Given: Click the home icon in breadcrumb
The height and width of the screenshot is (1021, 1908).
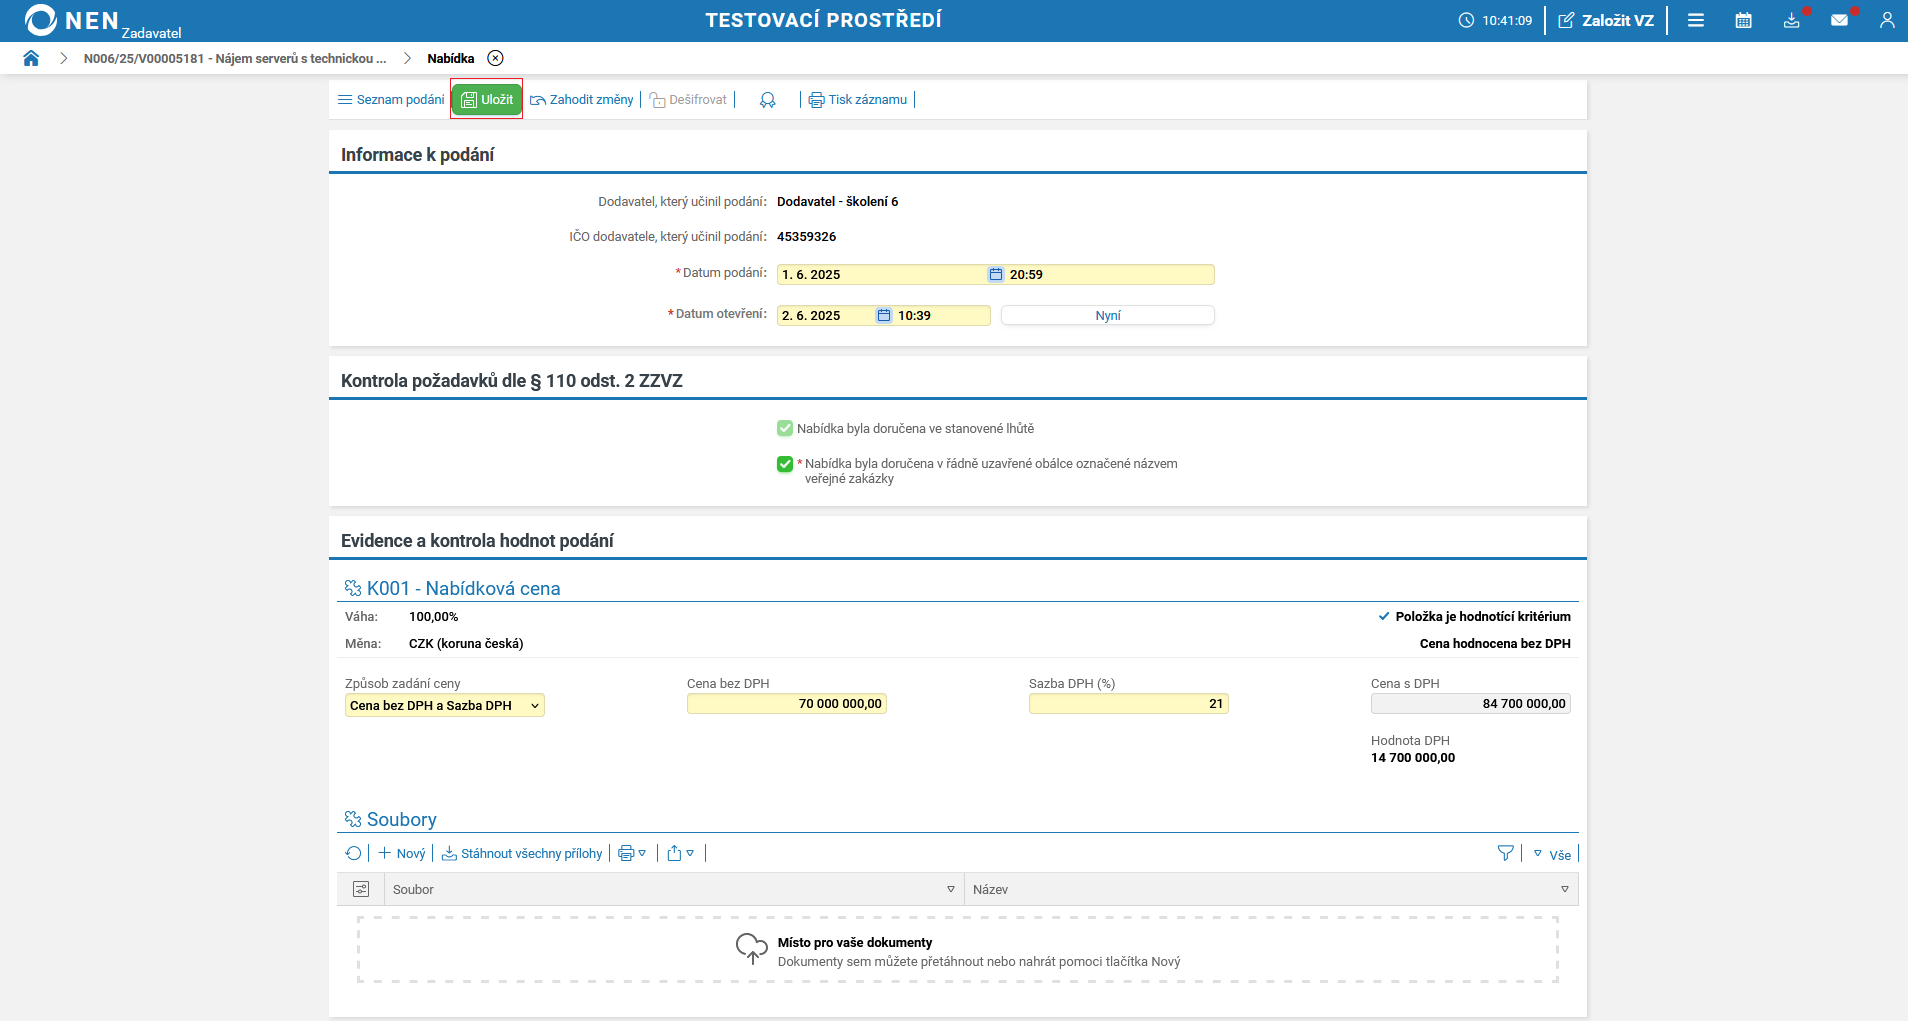Looking at the screenshot, I should [x=31, y=58].
